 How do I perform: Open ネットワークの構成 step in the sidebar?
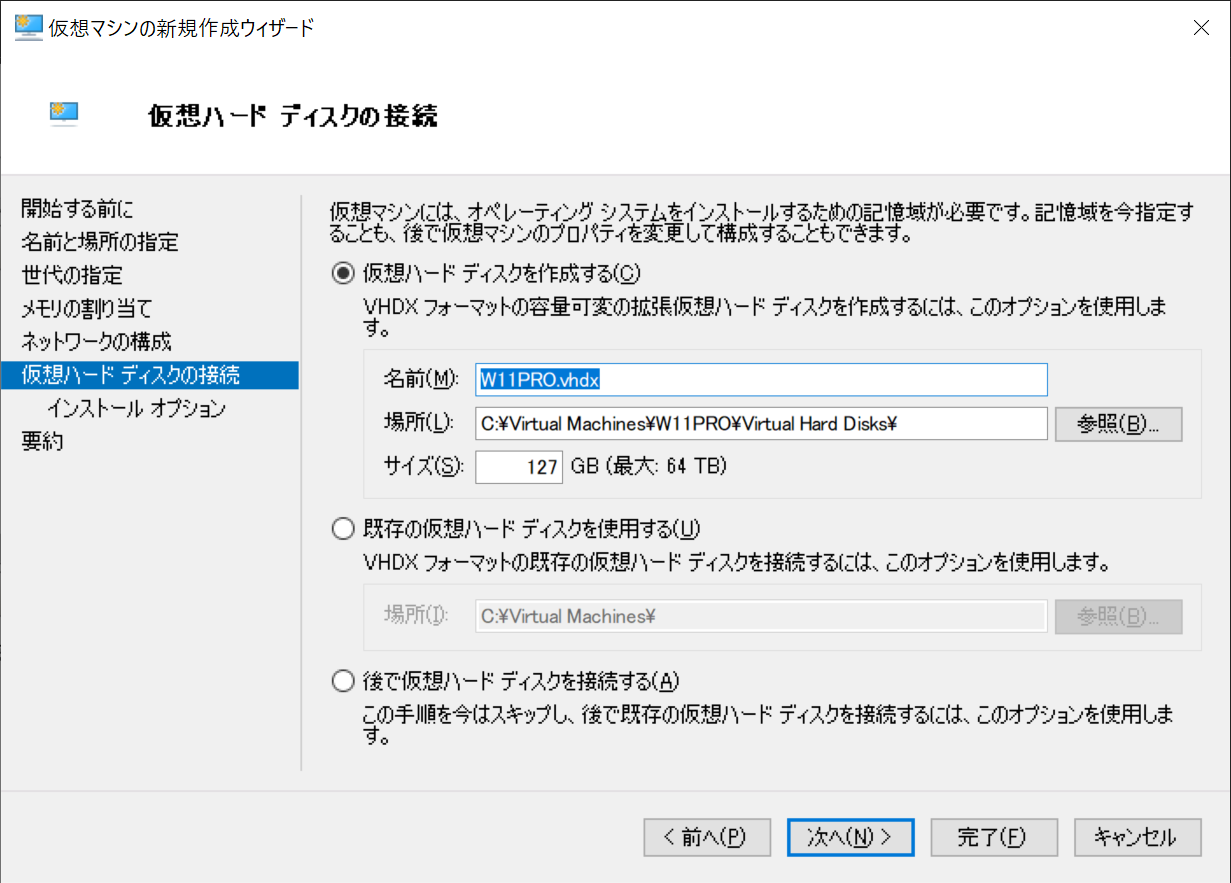pos(96,341)
